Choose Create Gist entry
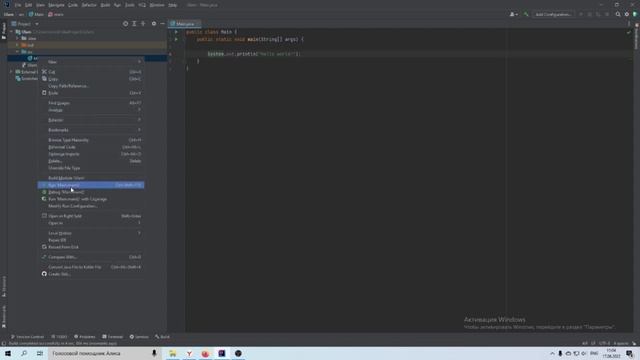The image size is (640, 360). pyautogui.click(x=91, y=274)
